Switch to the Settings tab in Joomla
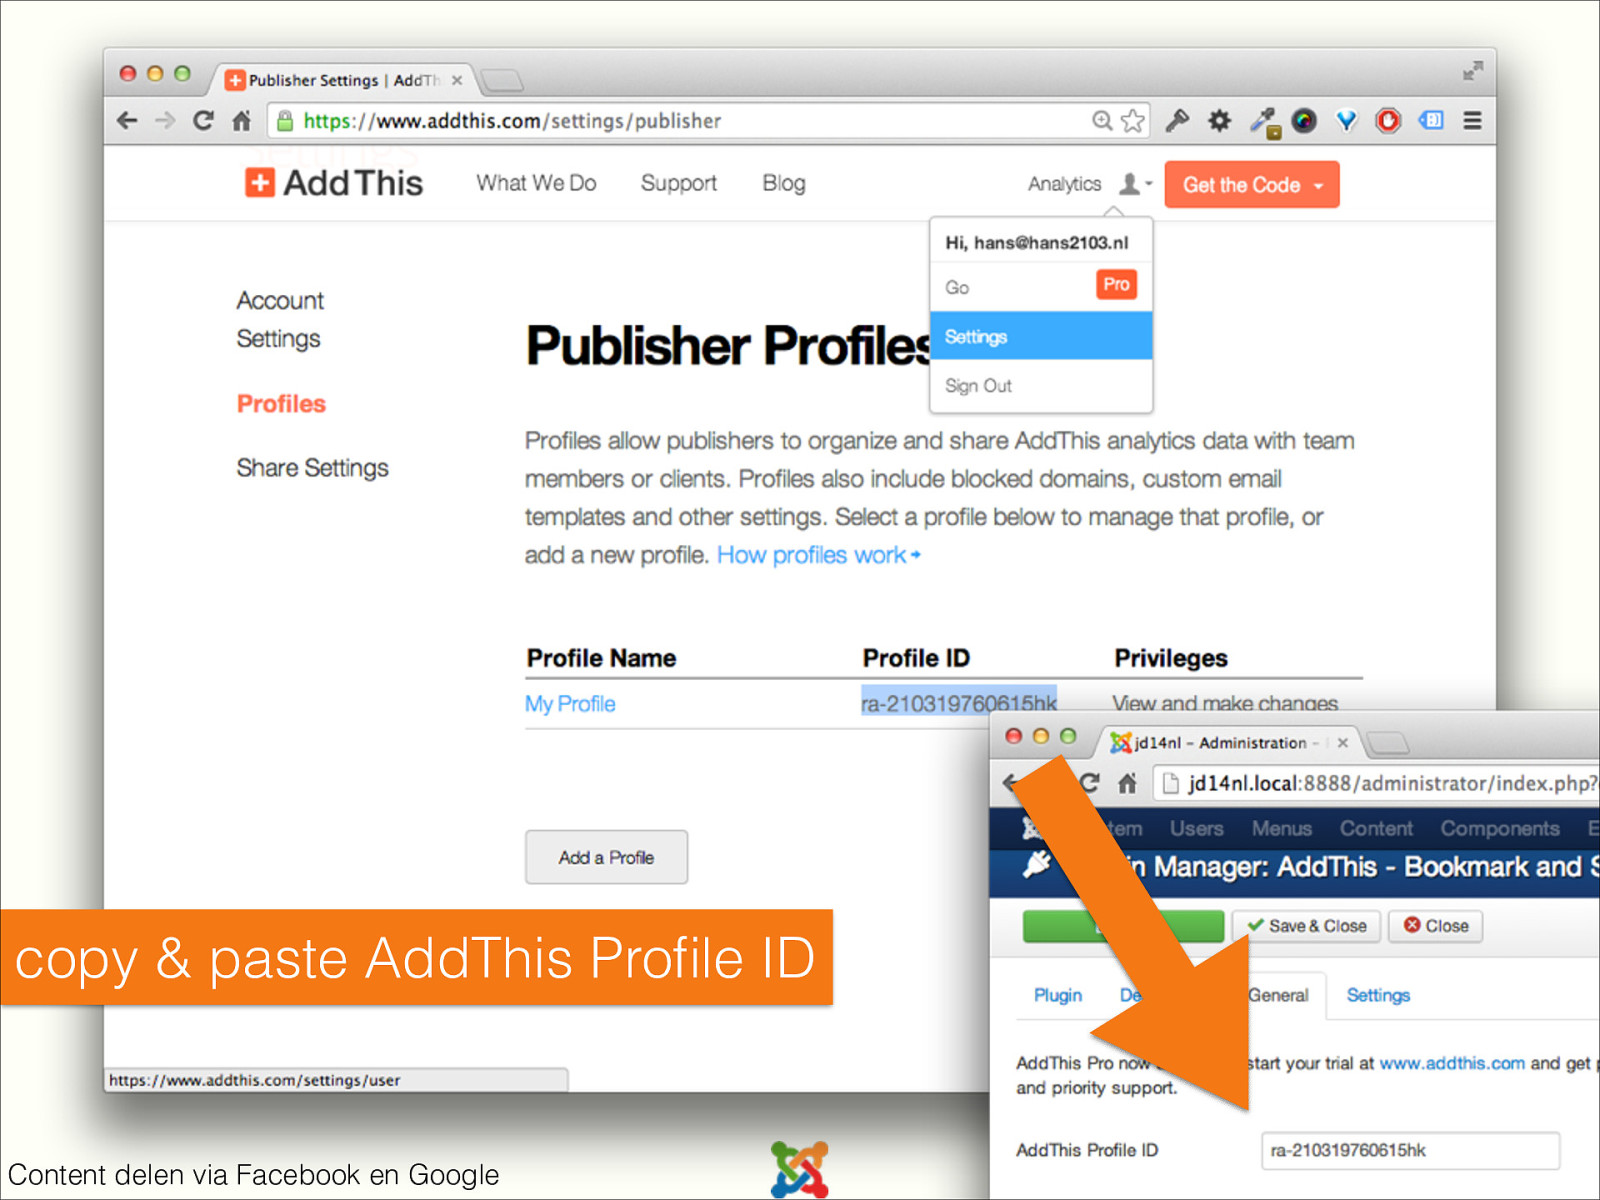The height and width of the screenshot is (1200, 1600). click(x=1378, y=995)
